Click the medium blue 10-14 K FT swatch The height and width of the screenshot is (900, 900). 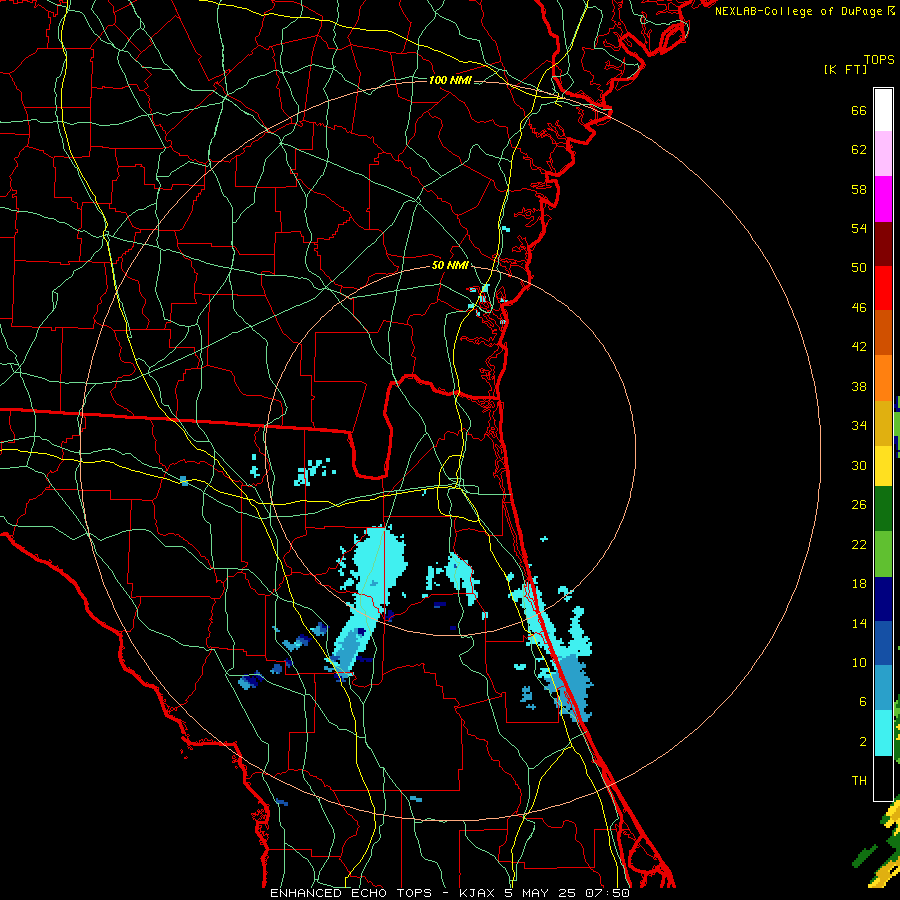[x=883, y=643]
